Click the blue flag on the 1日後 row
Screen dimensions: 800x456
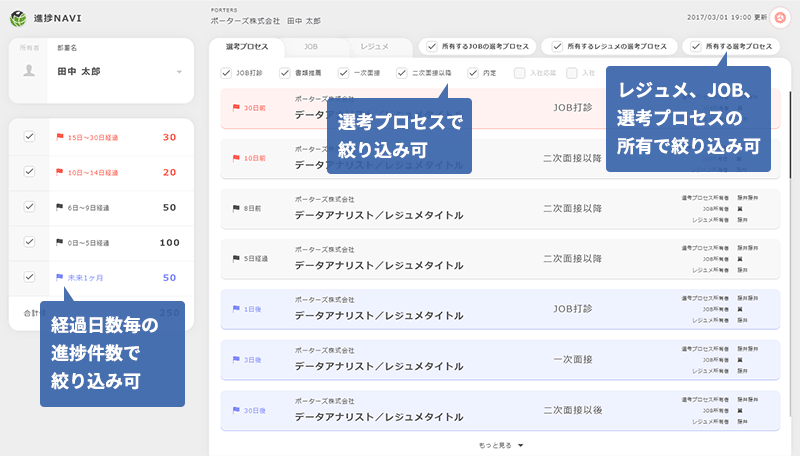(x=236, y=309)
